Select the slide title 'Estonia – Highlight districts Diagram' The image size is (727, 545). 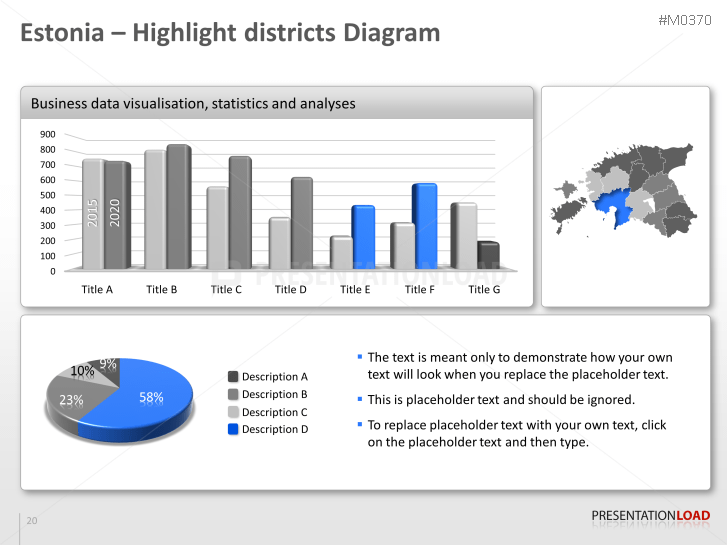click(231, 33)
